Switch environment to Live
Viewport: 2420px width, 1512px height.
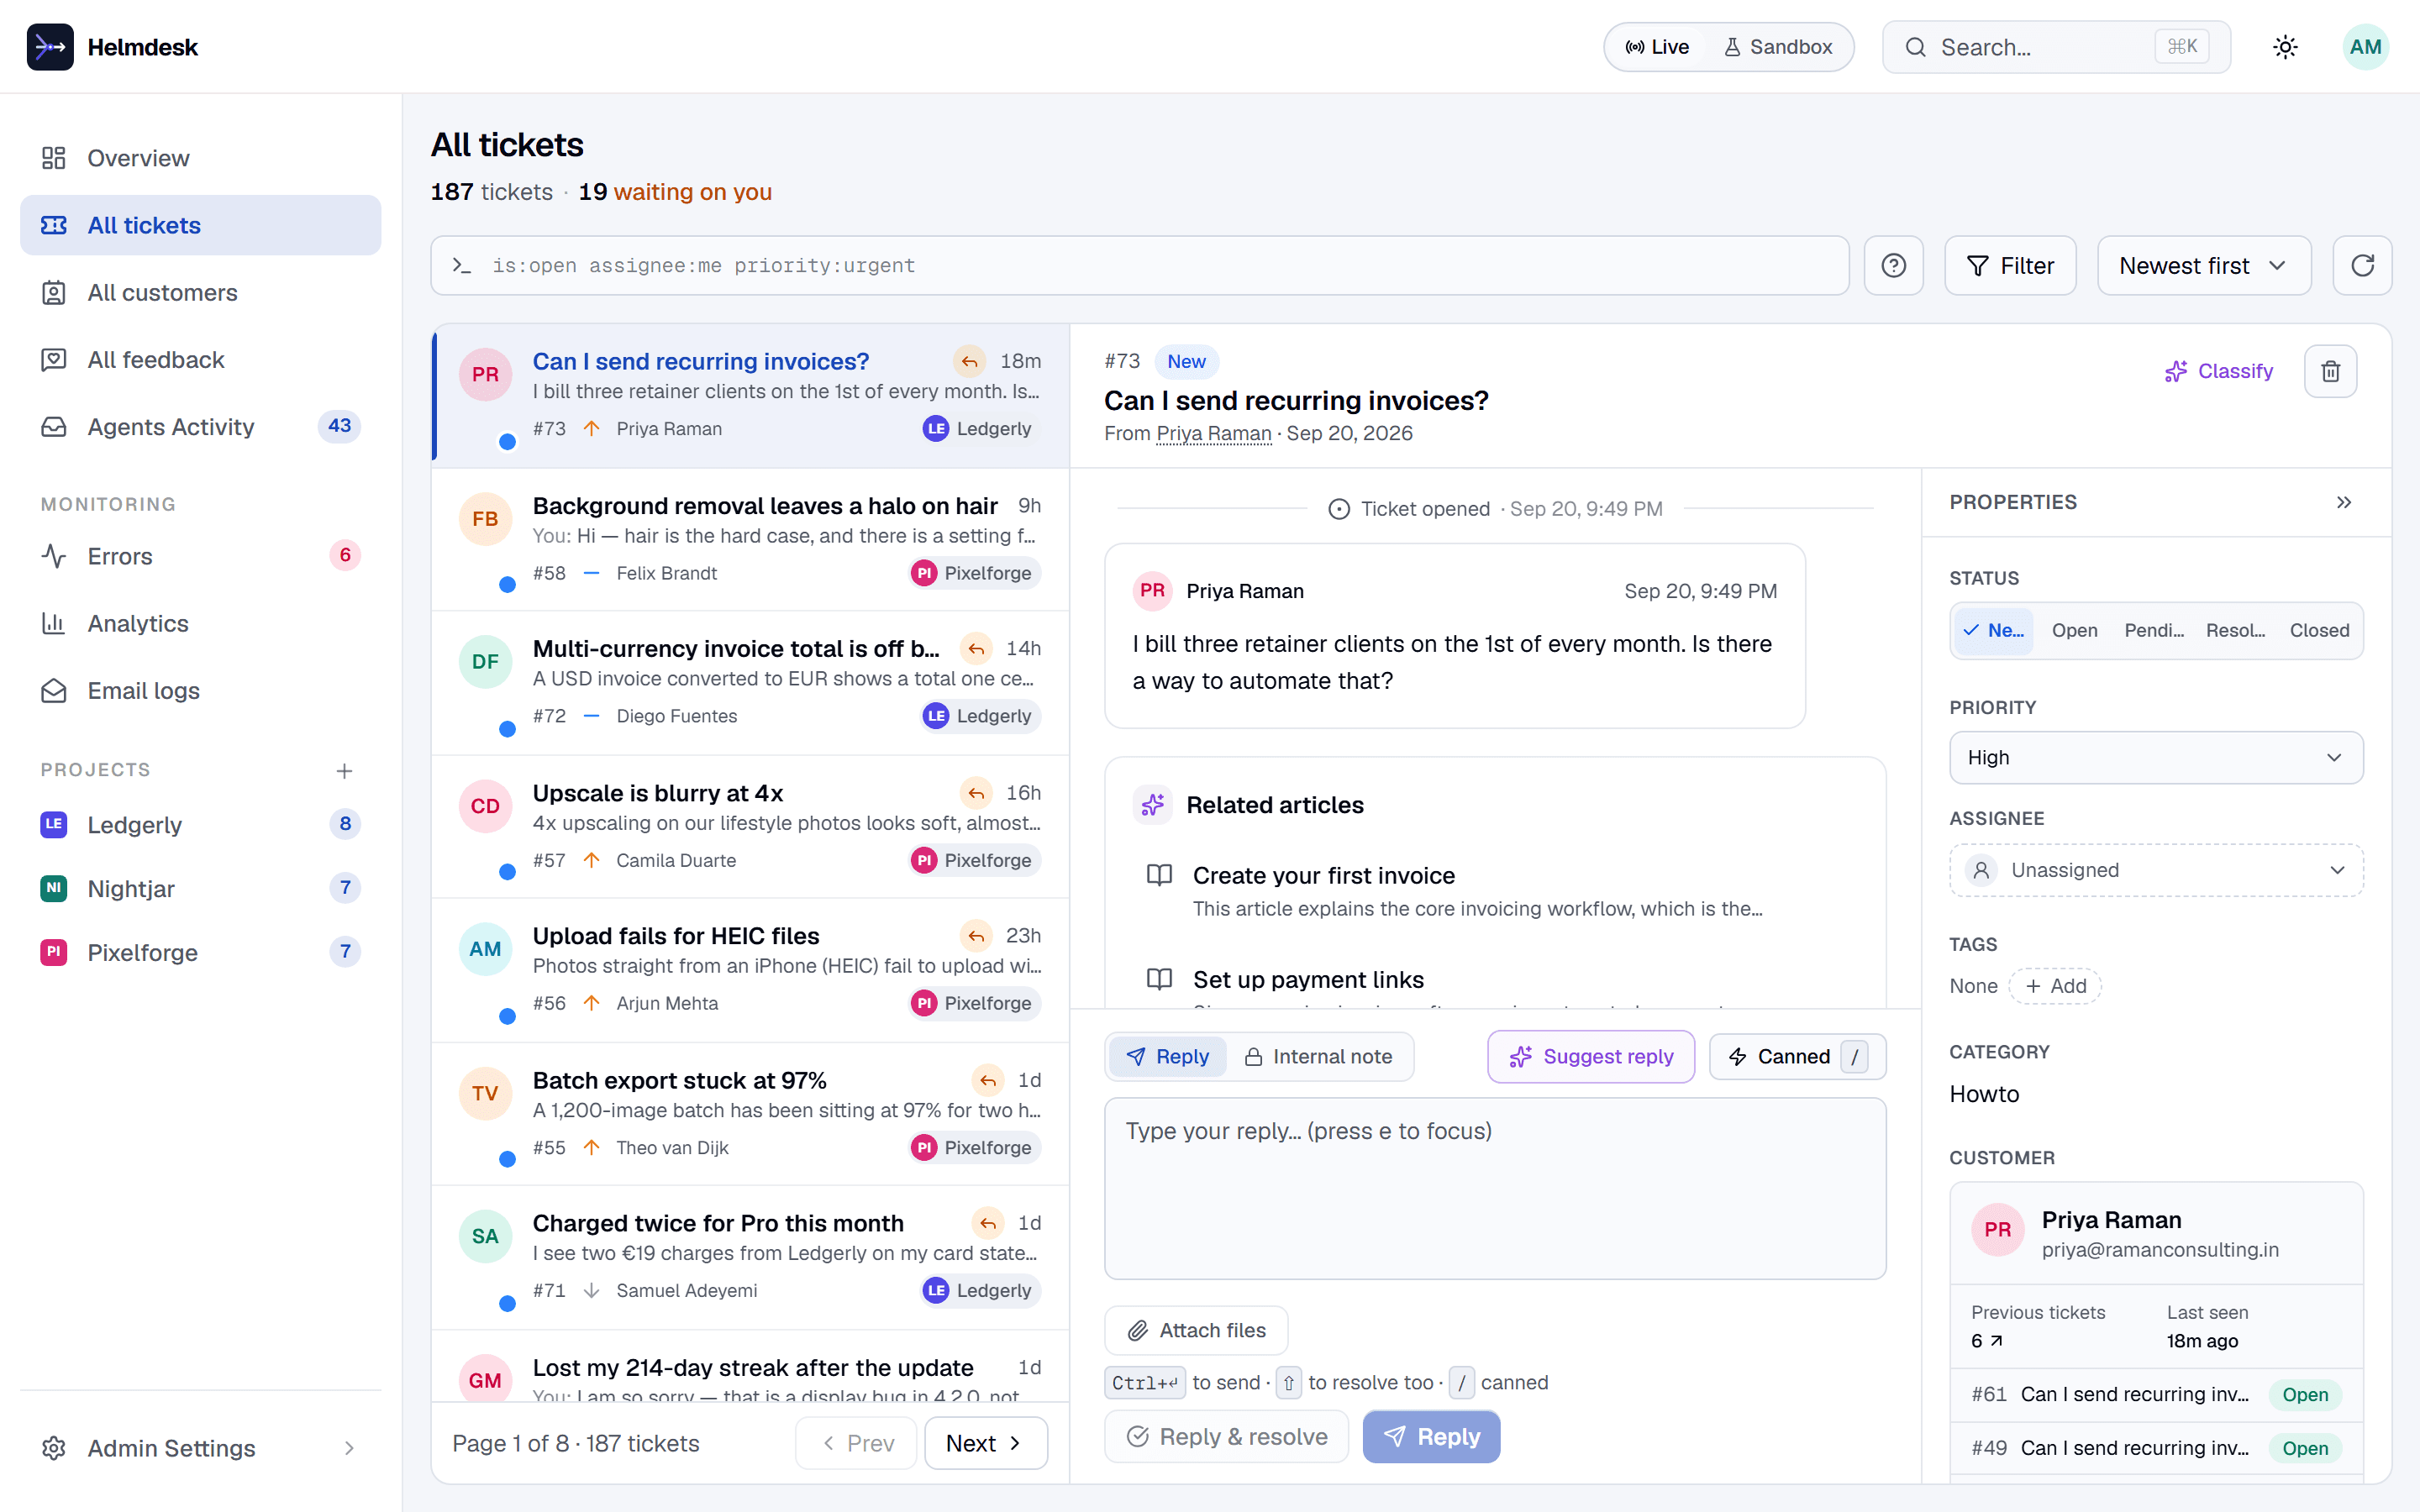coord(1656,47)
